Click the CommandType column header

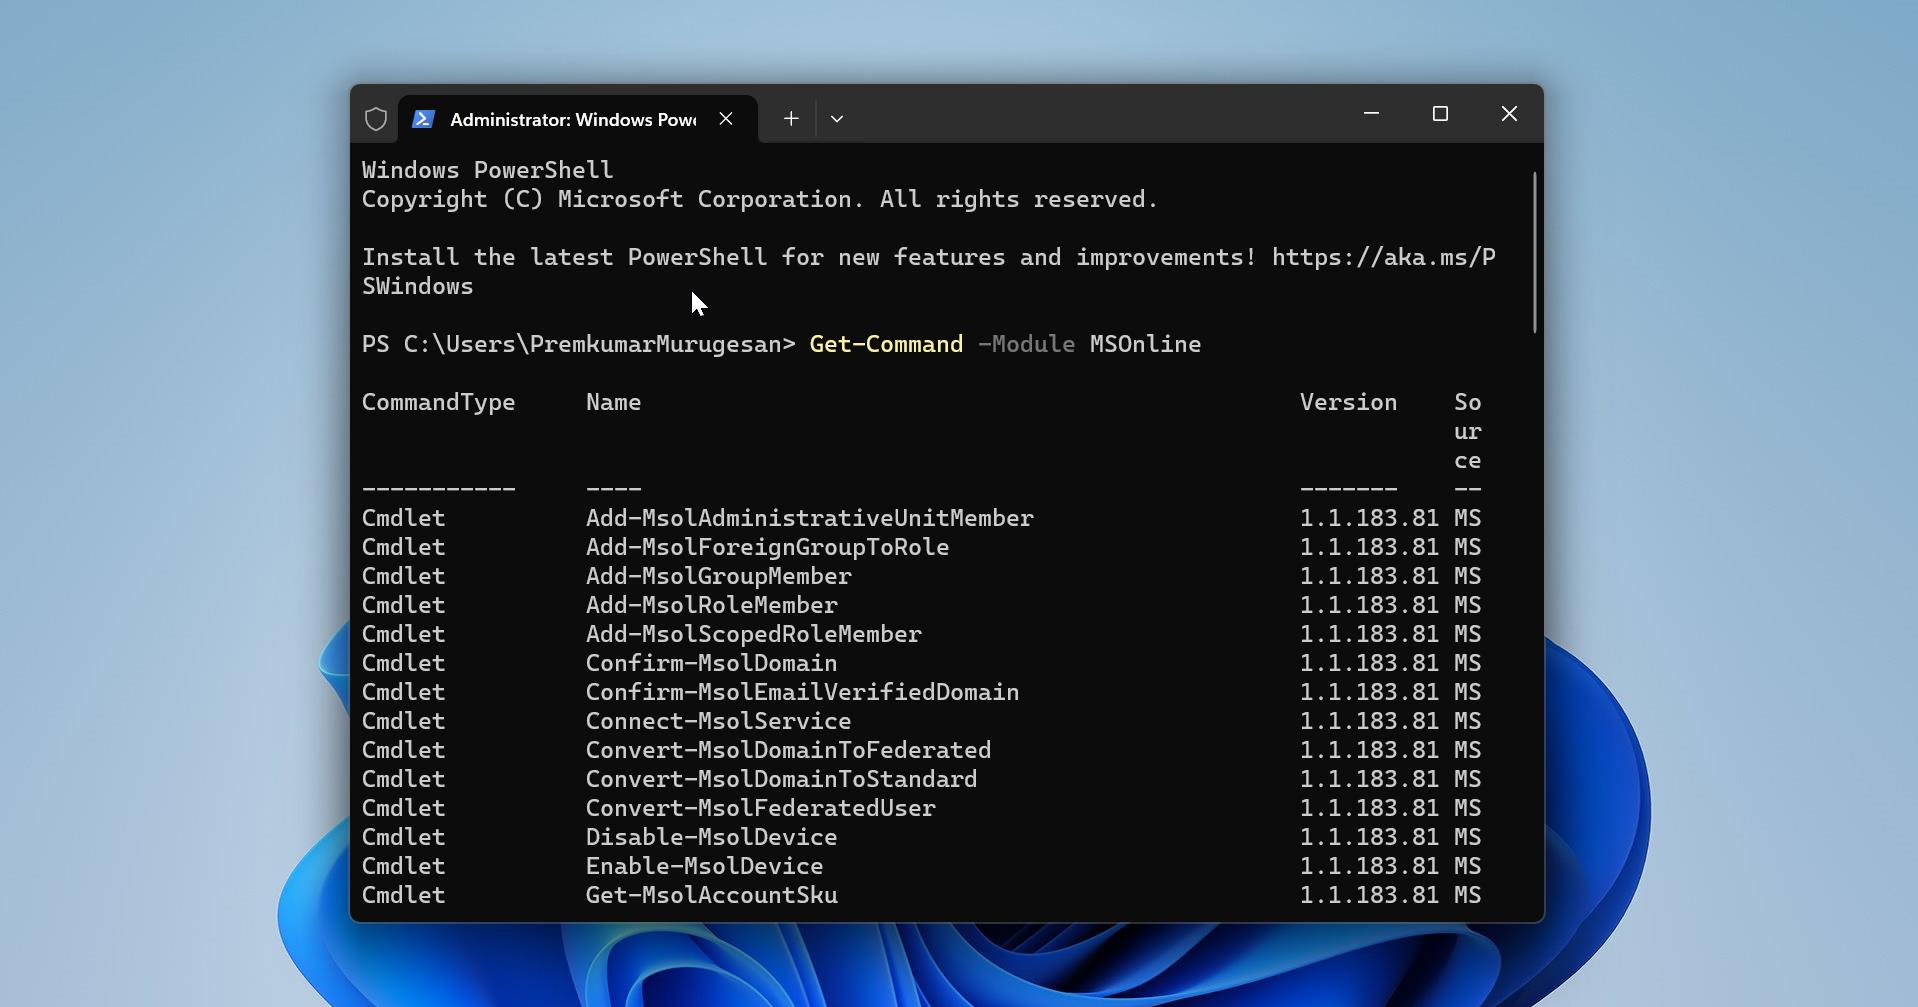pyautogui.click(x=438, y=402)
